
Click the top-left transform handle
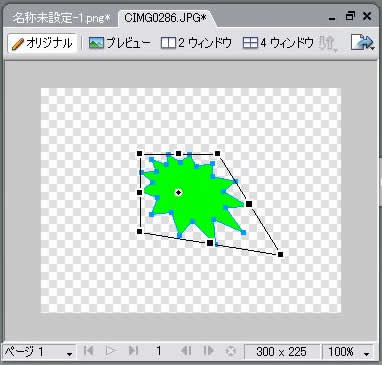(x=140, y=154)
